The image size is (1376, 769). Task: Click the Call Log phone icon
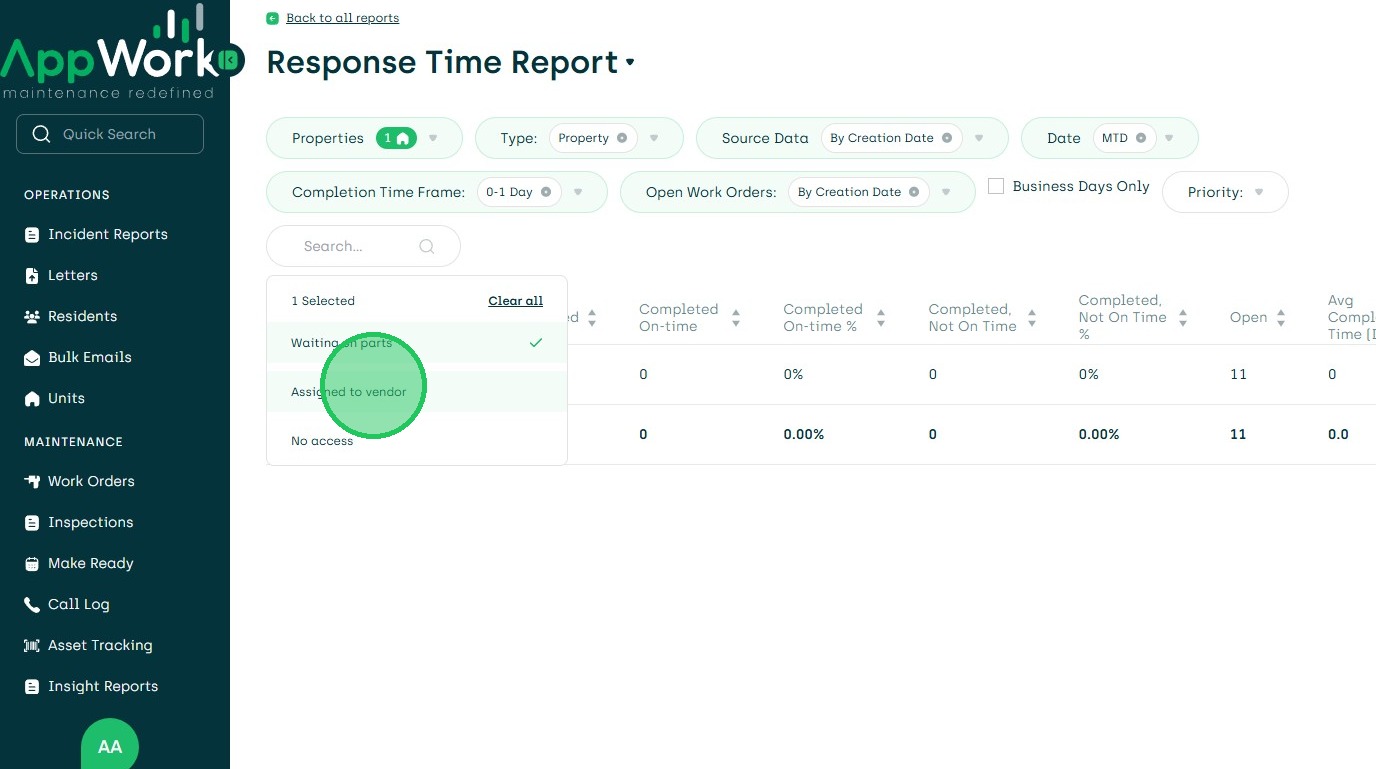coord(32,605)
